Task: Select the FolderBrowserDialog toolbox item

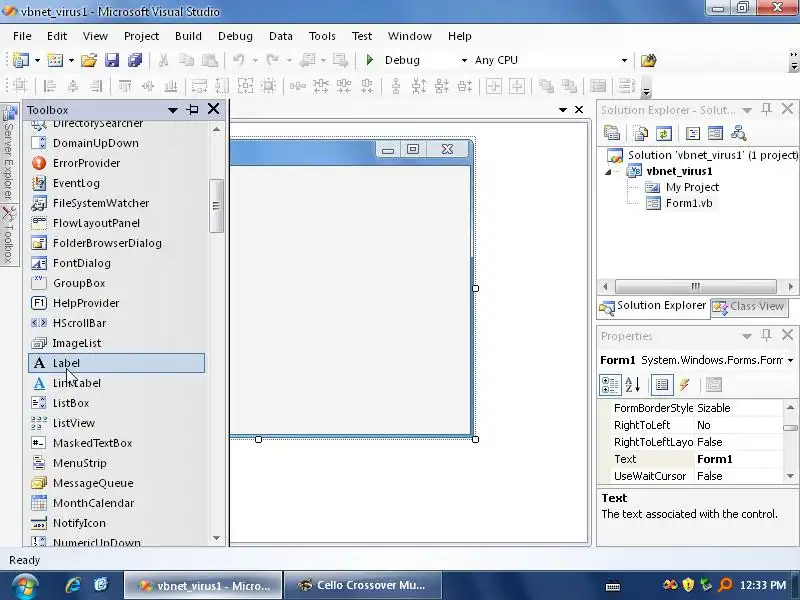Action: [116, 243]
